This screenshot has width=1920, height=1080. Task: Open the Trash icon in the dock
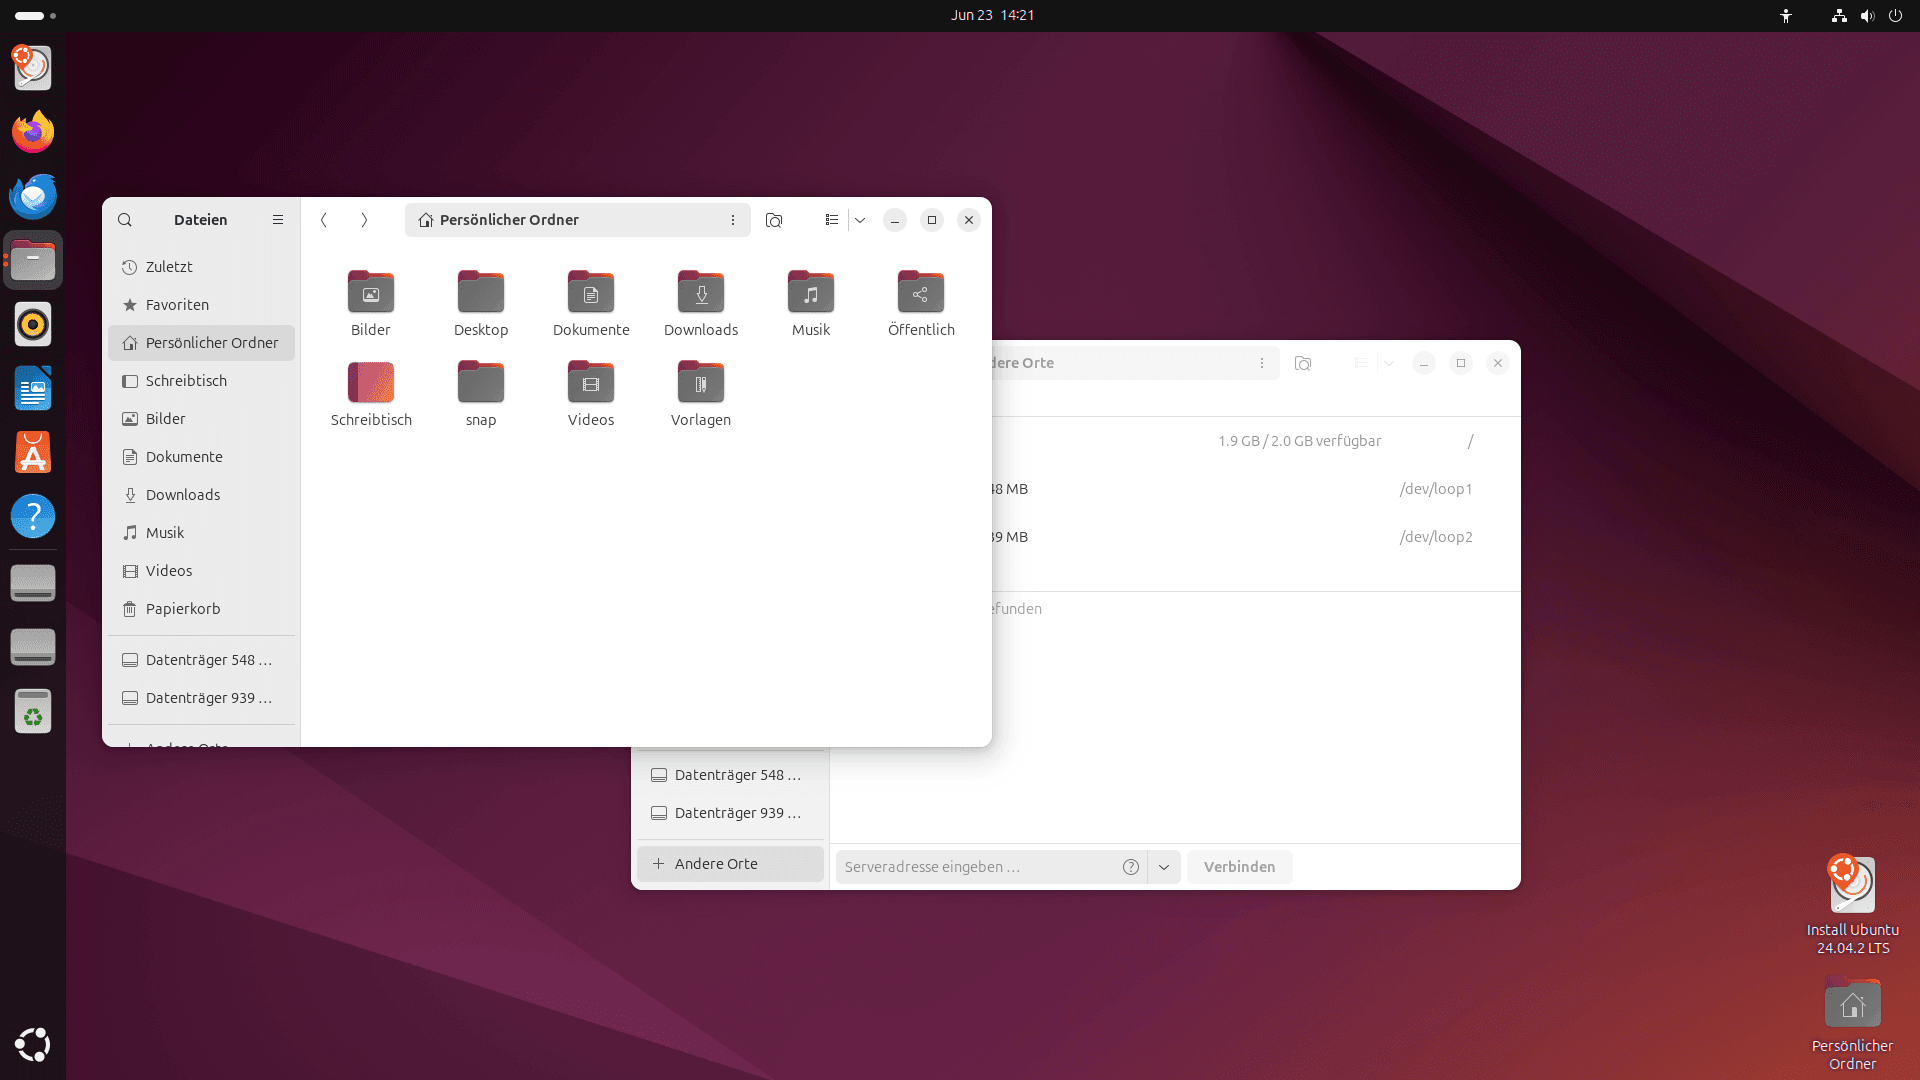pos(33,711)
